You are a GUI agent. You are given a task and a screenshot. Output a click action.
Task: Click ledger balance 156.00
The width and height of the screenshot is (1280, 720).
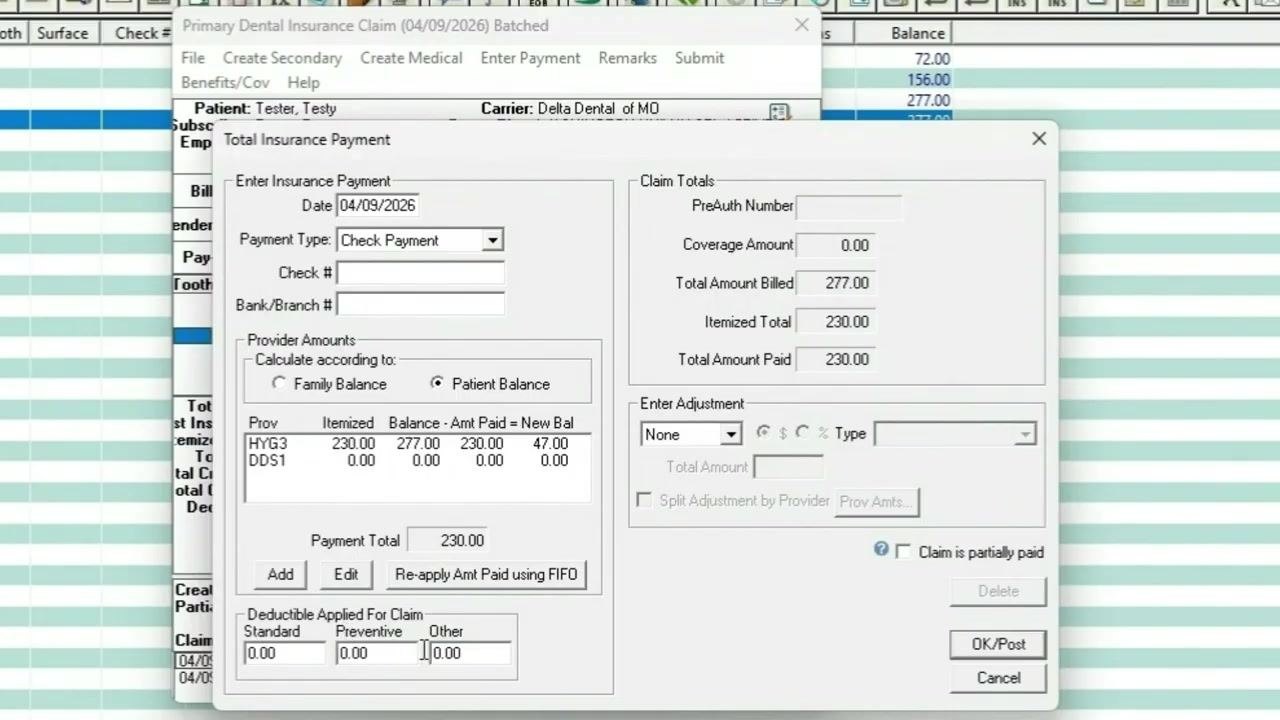pyautogui.click(x=928, y=80)
